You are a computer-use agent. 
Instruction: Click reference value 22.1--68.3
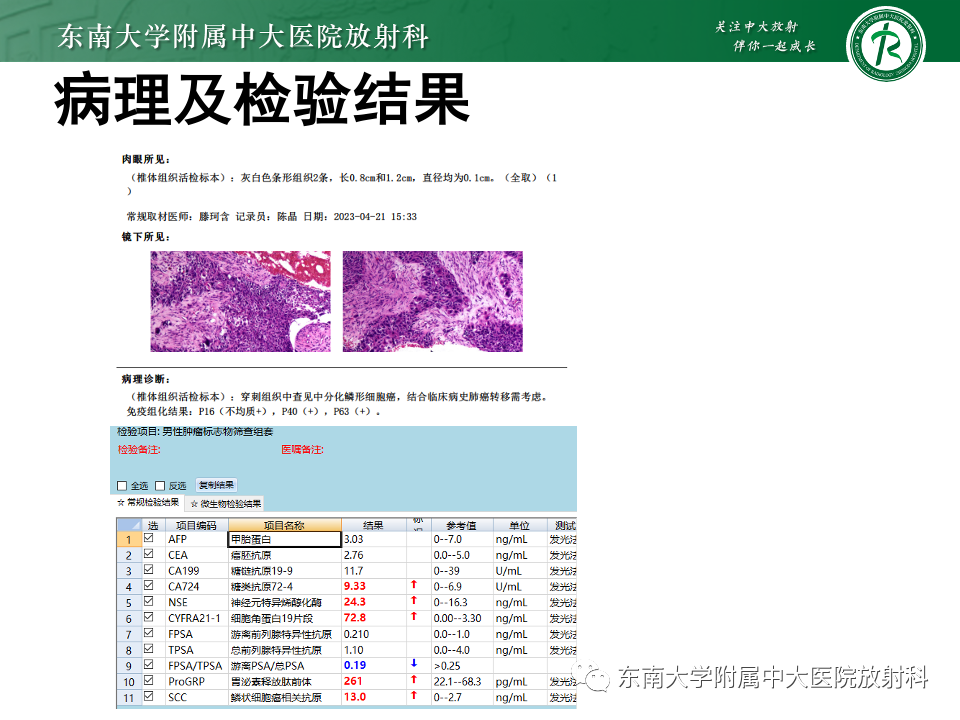[457, 681]
